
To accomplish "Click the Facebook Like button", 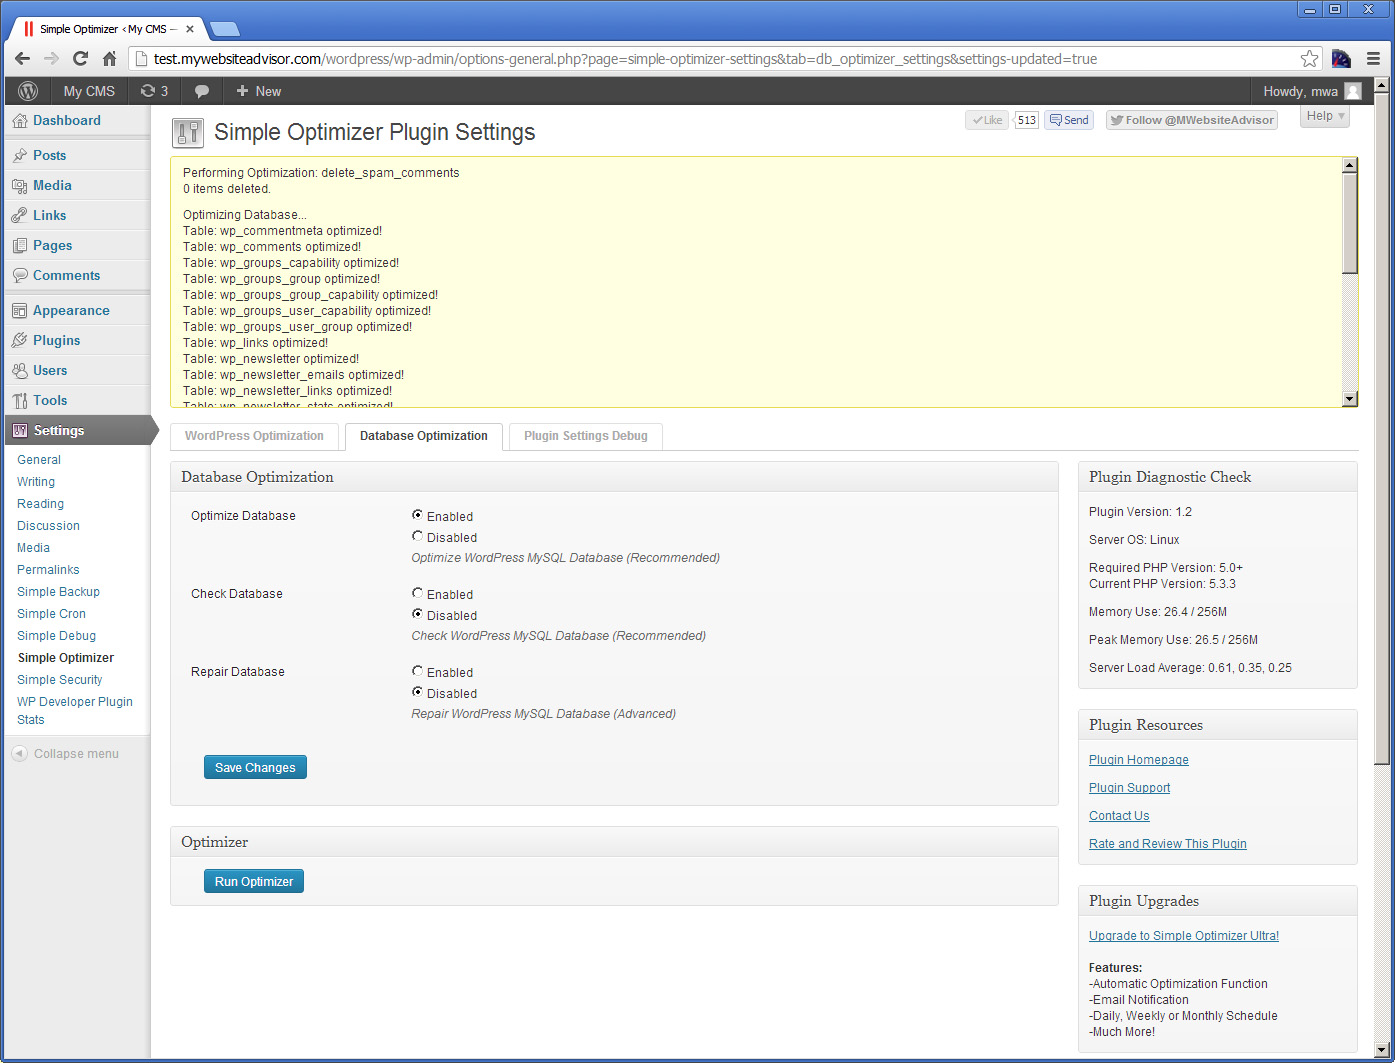I will tap(986, 120).
